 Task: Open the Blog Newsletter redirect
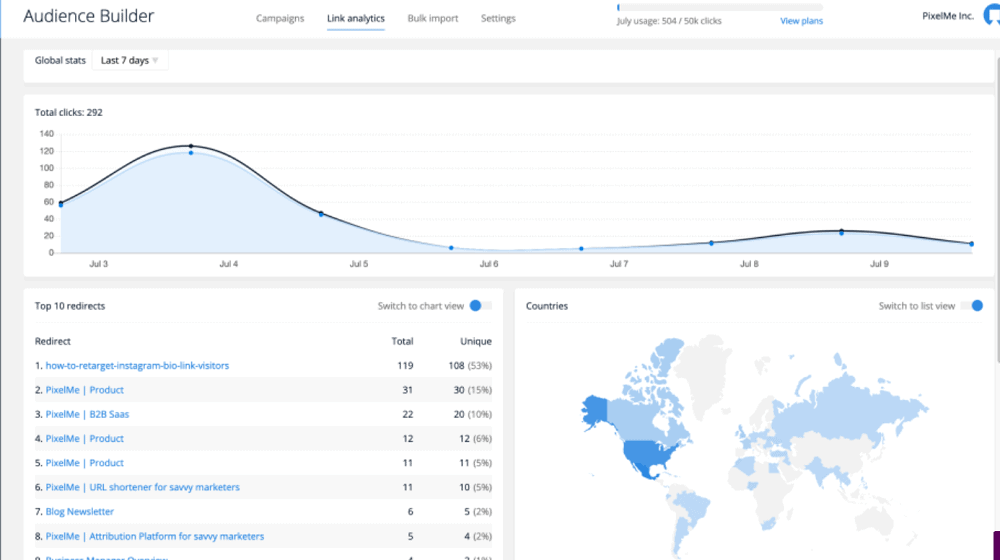[x=80, y=511]
